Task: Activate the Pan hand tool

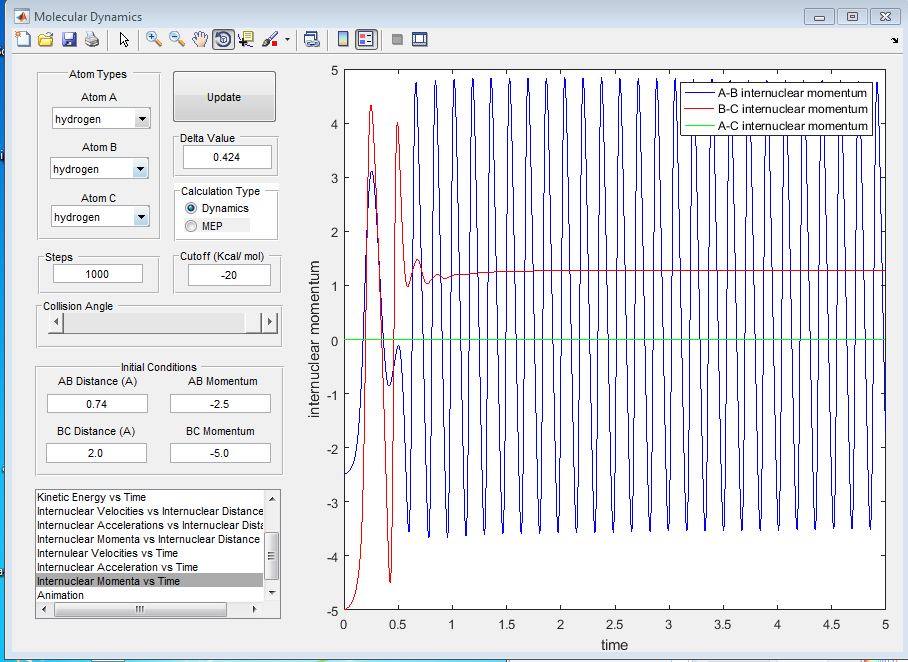Action: point(200,40)
